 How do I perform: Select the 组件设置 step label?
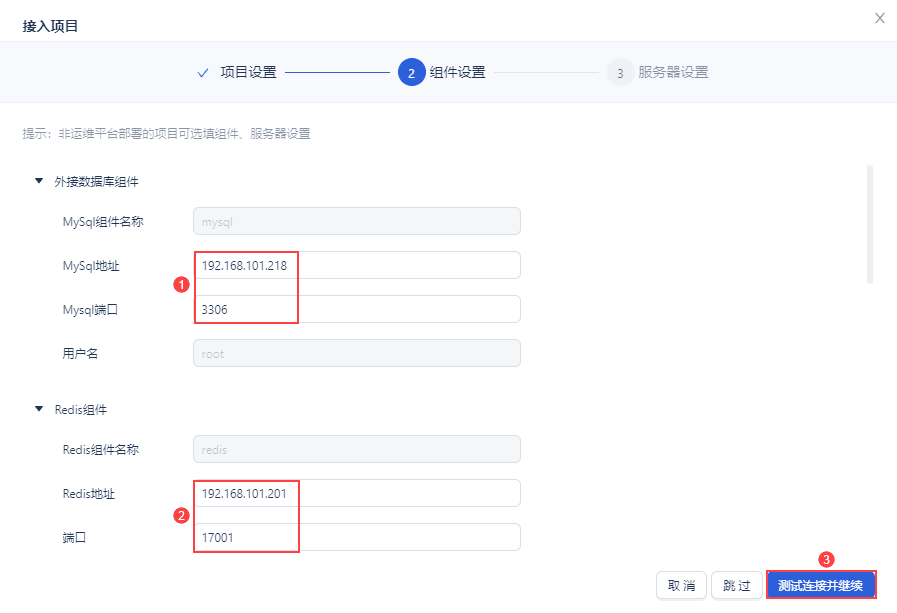[457, 72]
